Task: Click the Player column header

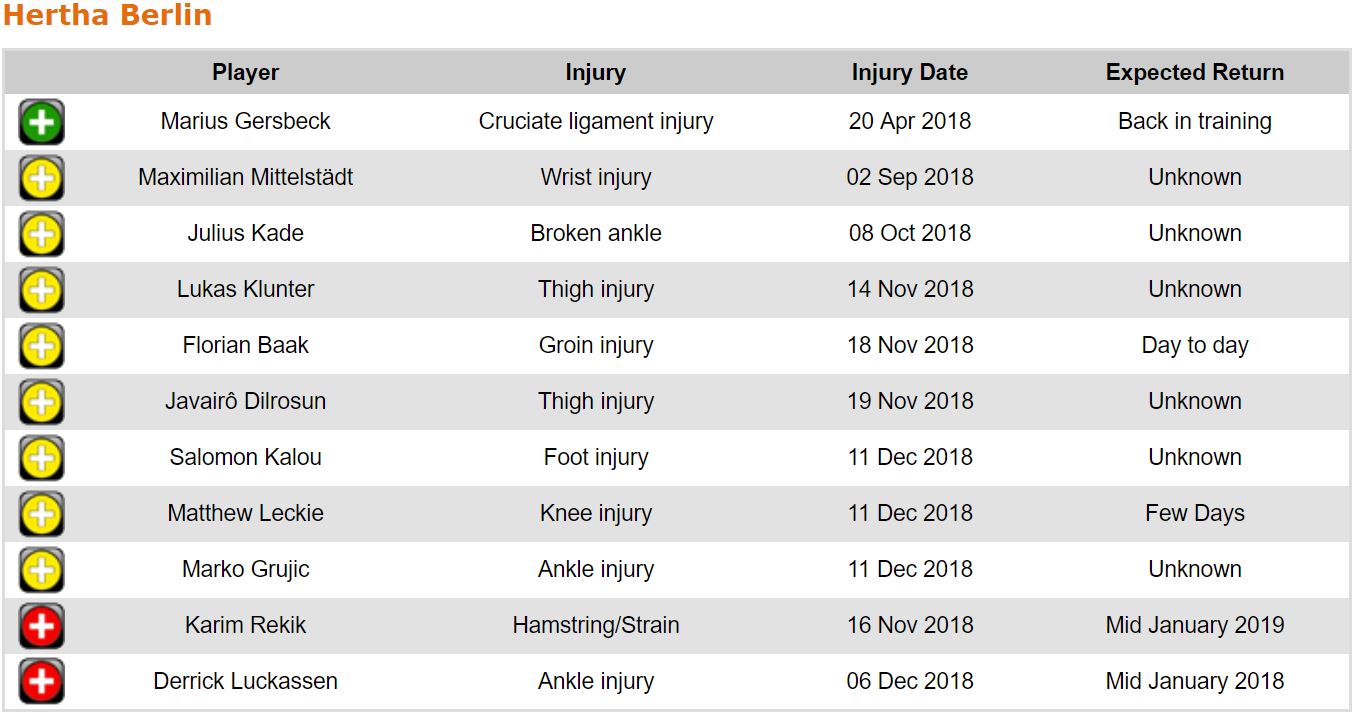Action: click(x=245, y=73)
